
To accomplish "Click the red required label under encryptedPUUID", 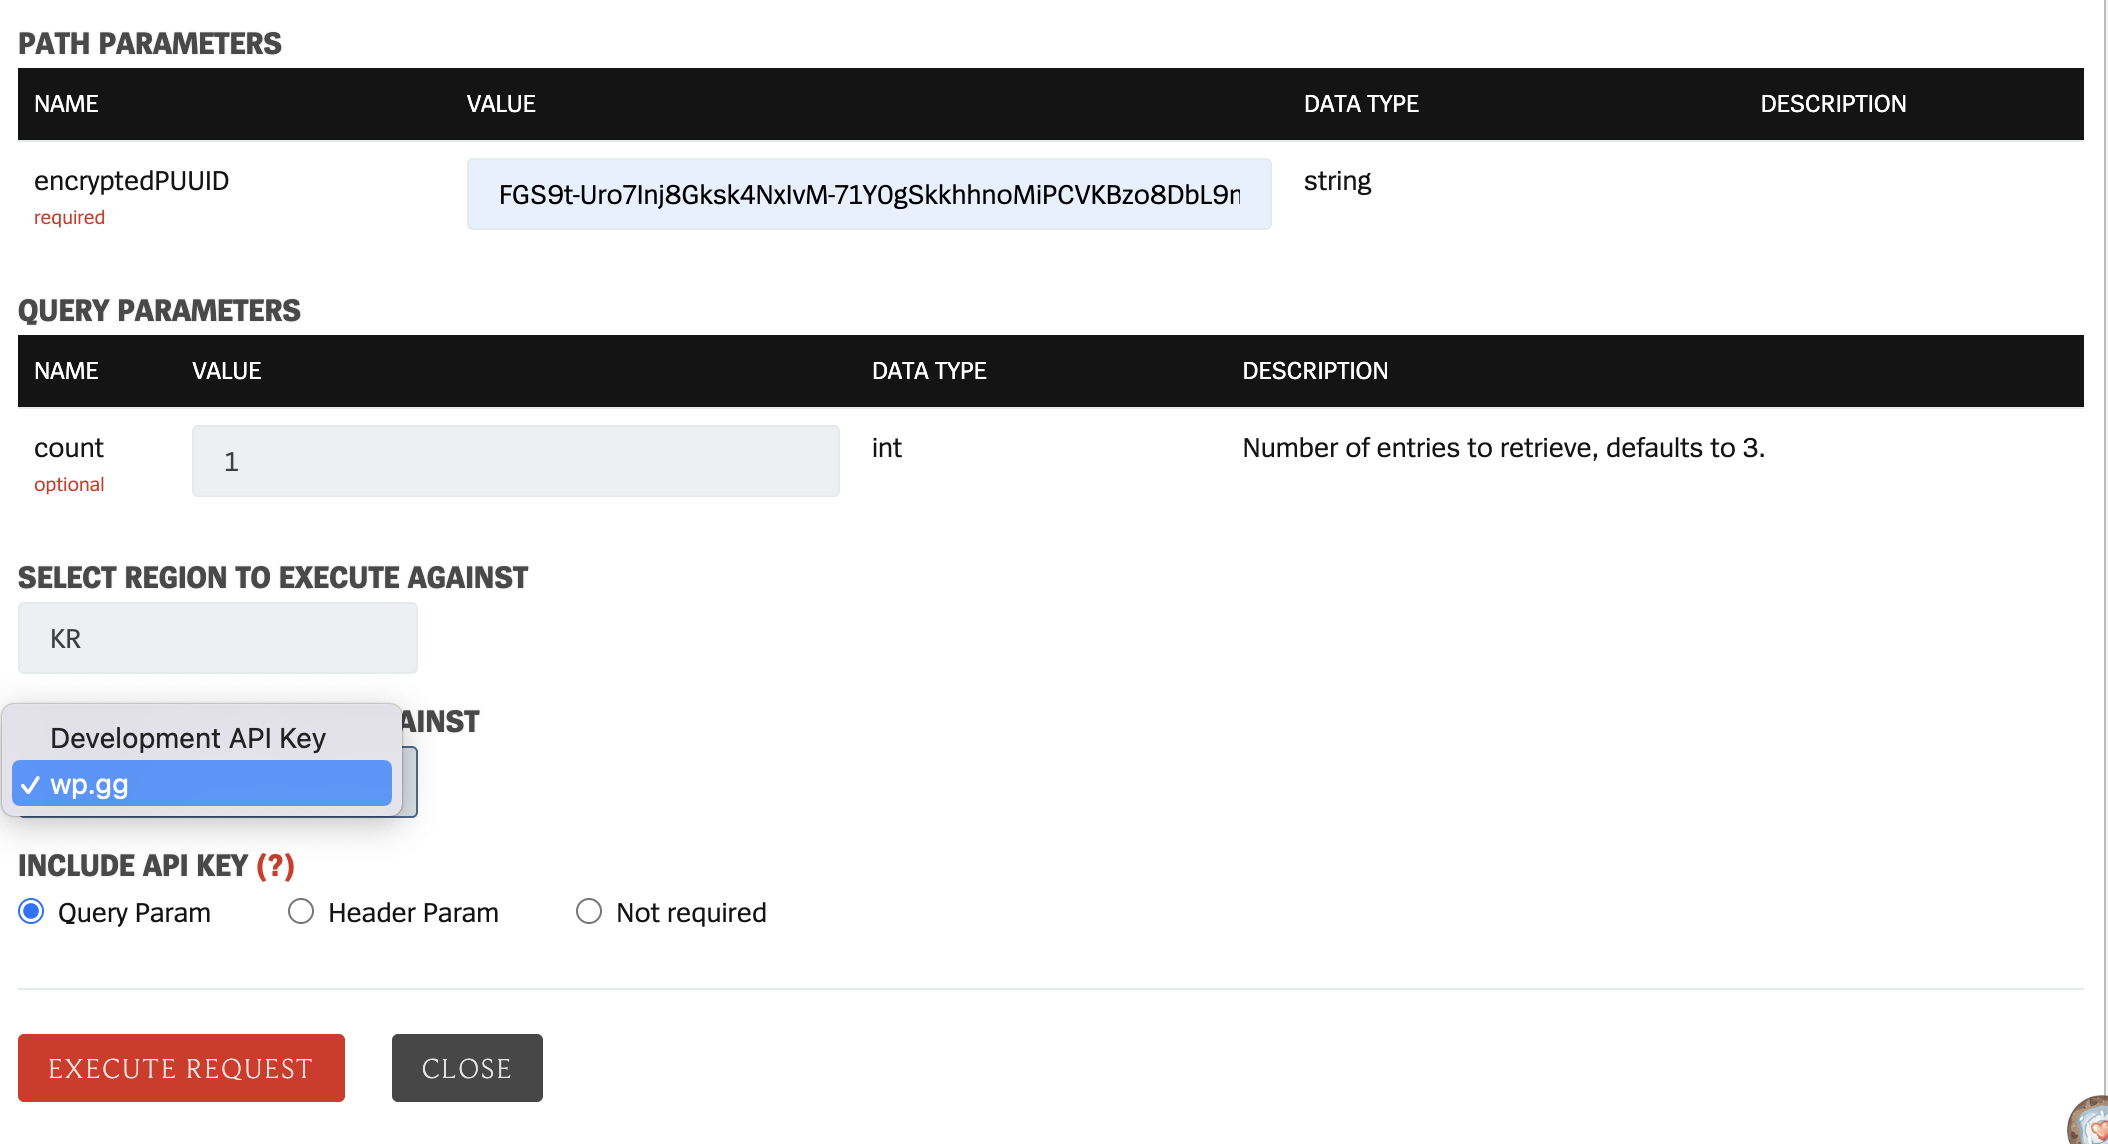I will [69, 217].
